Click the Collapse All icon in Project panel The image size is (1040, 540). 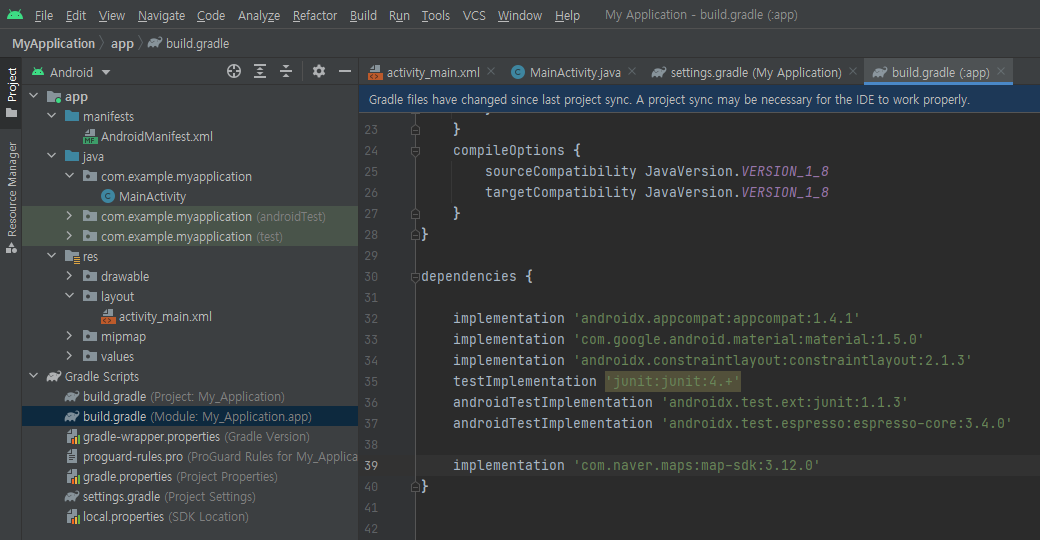[x=286, y=72]
